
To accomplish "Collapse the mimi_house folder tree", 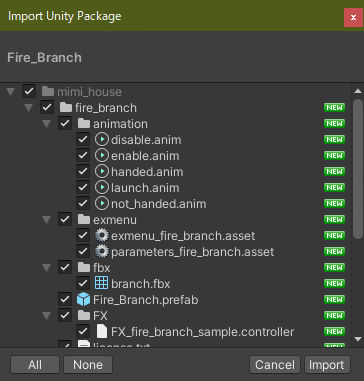I will click(x=11, y=92).
